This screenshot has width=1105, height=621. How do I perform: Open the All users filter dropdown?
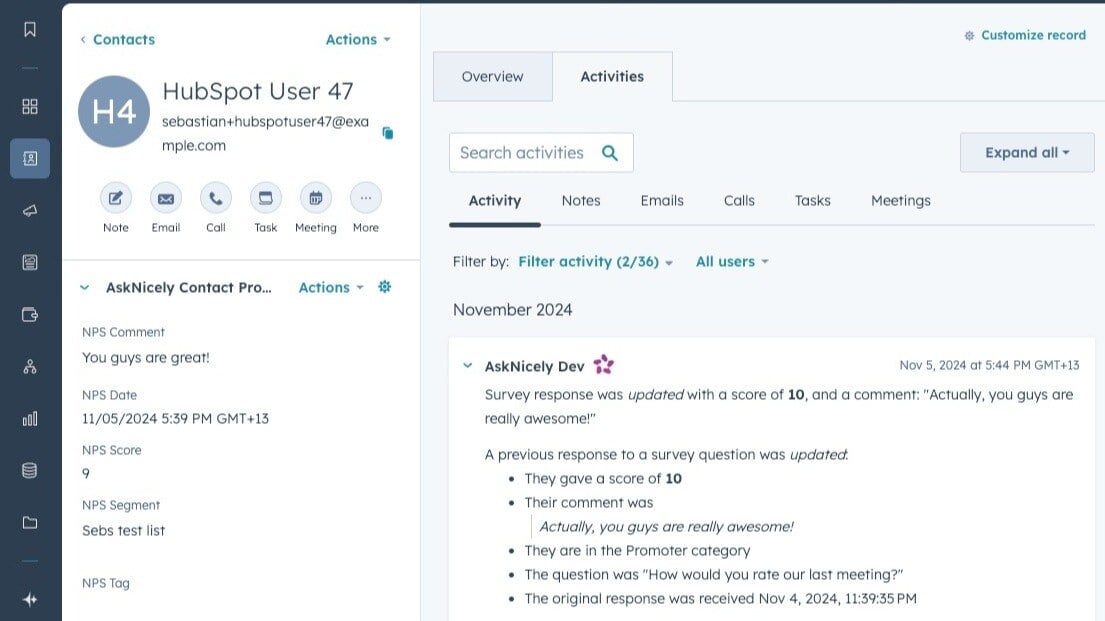point(732,262)
